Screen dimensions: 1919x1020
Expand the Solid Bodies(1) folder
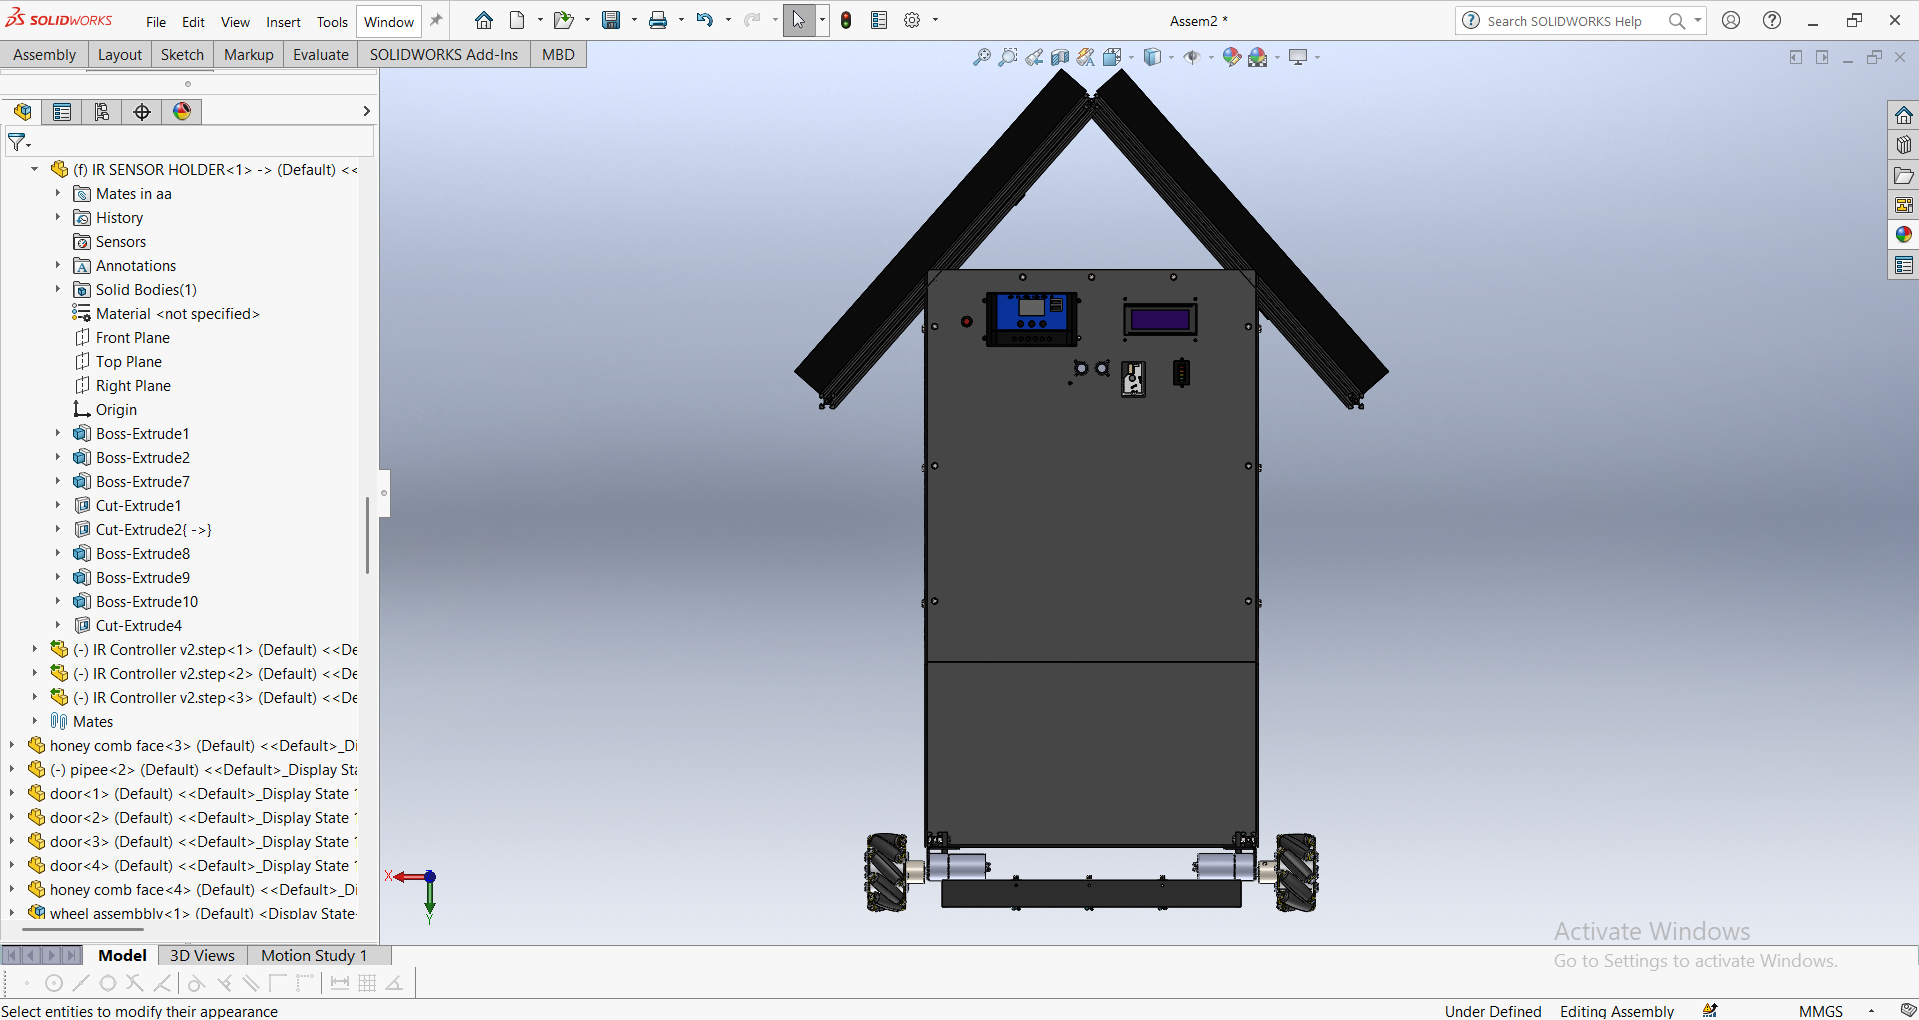[57, 289]
